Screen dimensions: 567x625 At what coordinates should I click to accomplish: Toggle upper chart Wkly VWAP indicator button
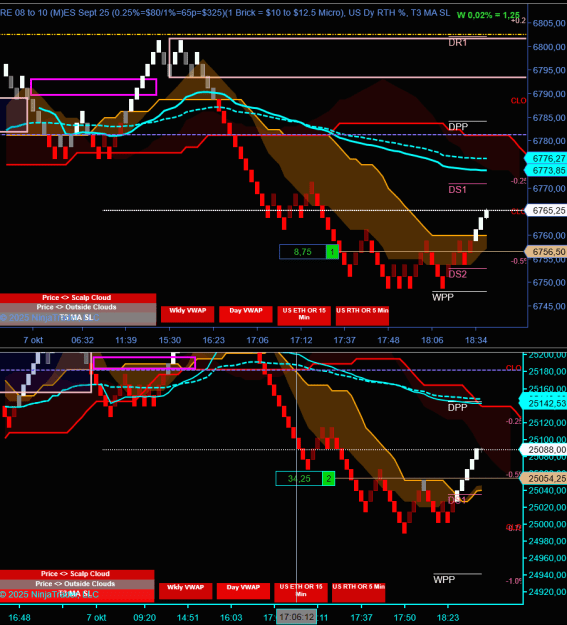pyautogui.click(x=187, y=314)
